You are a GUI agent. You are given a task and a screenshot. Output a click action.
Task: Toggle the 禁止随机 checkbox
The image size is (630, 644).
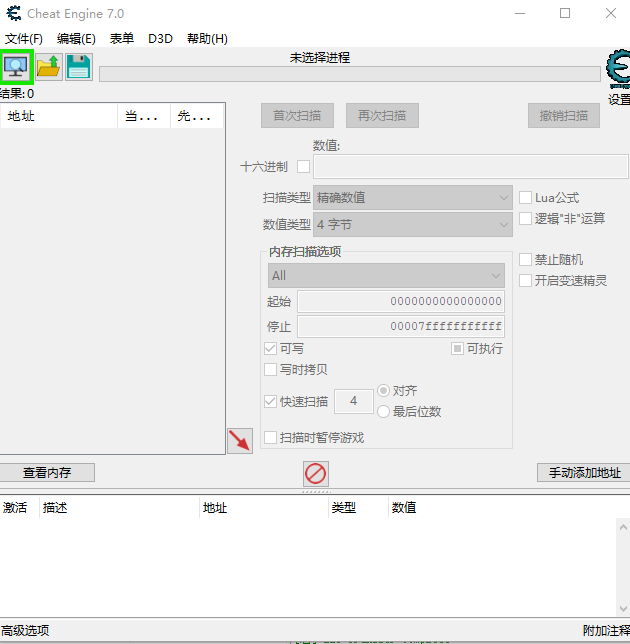pos(526,260)
